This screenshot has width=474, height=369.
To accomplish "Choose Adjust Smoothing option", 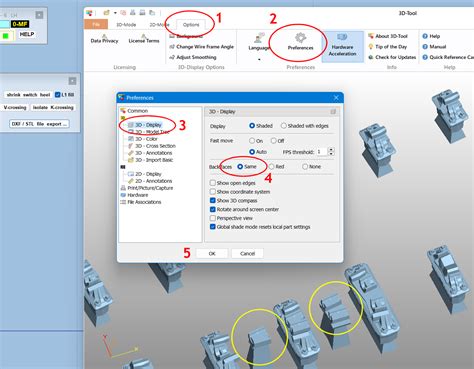I will (193, 57).
